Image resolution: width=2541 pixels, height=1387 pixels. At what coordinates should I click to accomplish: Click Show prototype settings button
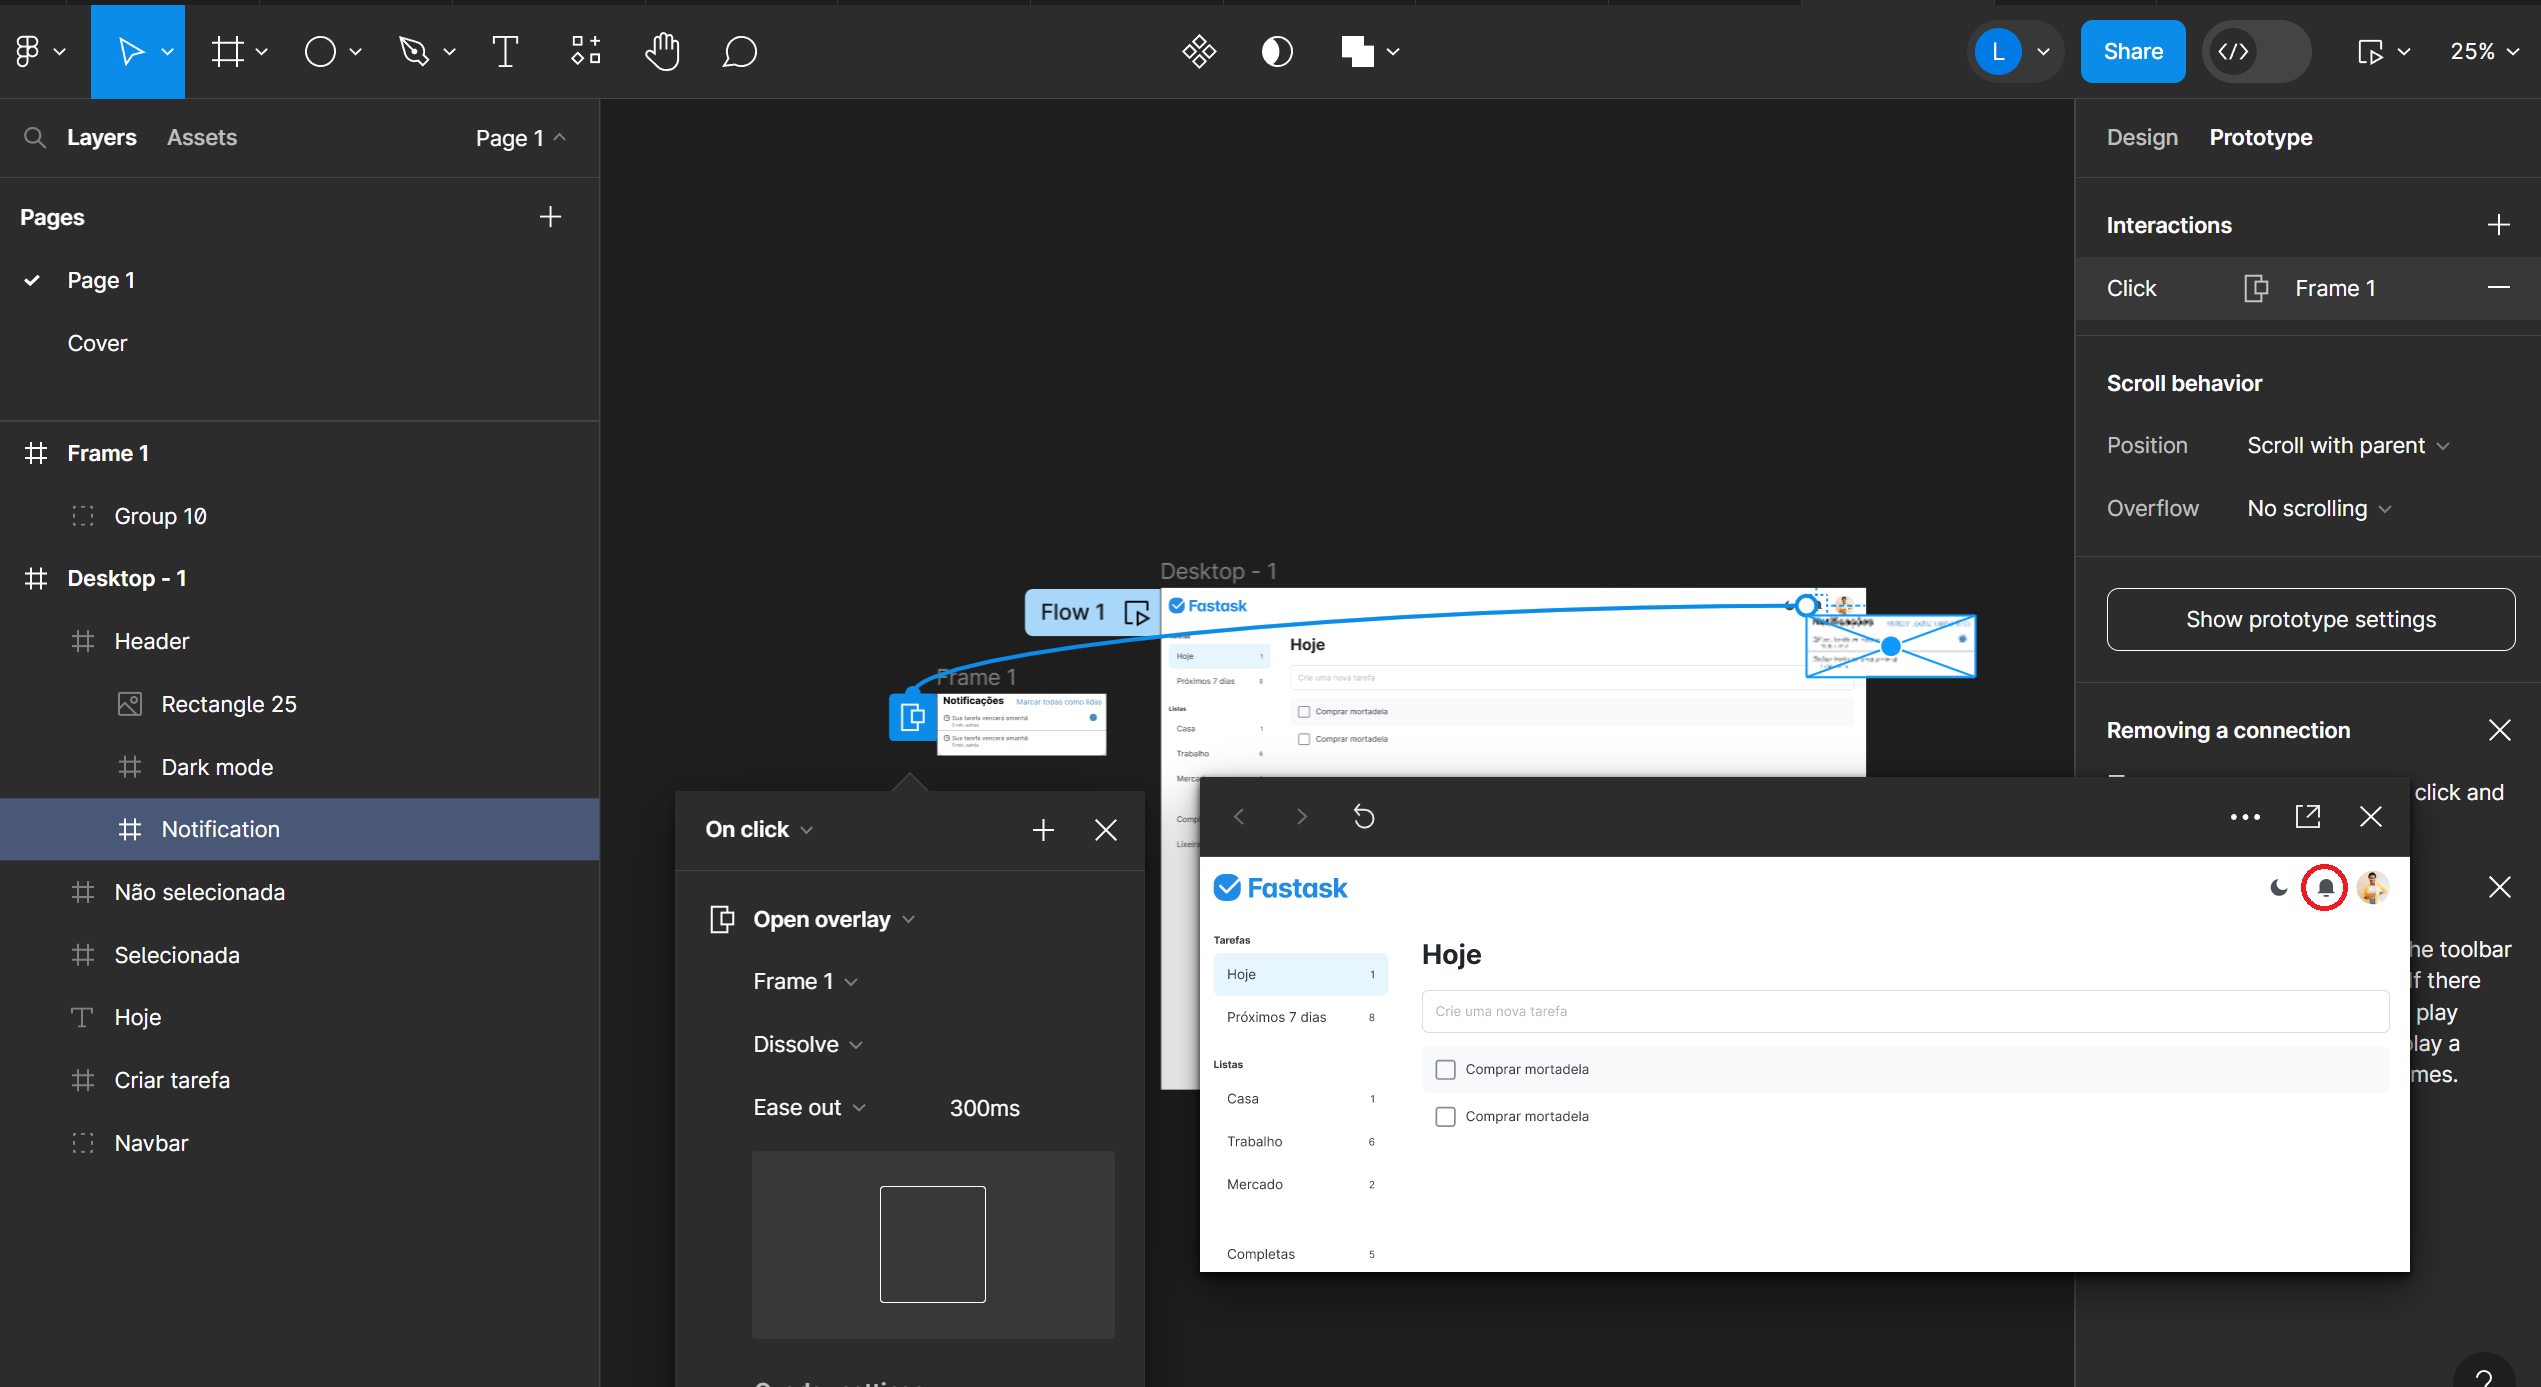[2309, 618]
